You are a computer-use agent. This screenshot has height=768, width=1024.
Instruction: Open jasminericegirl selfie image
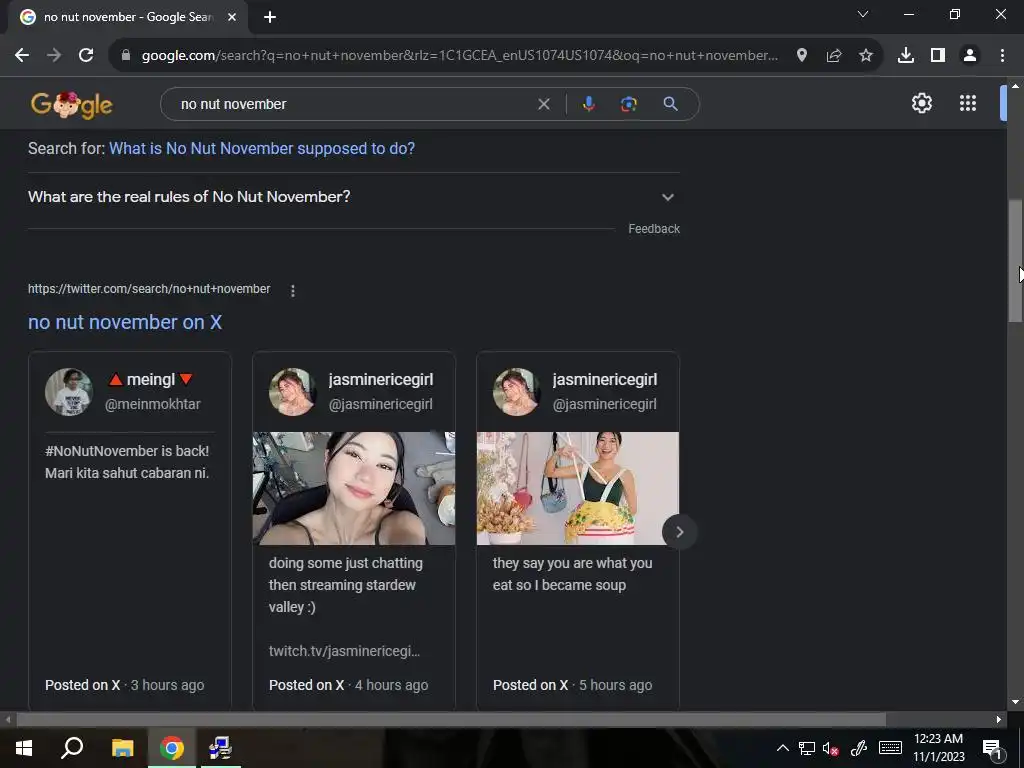[354, 488]
